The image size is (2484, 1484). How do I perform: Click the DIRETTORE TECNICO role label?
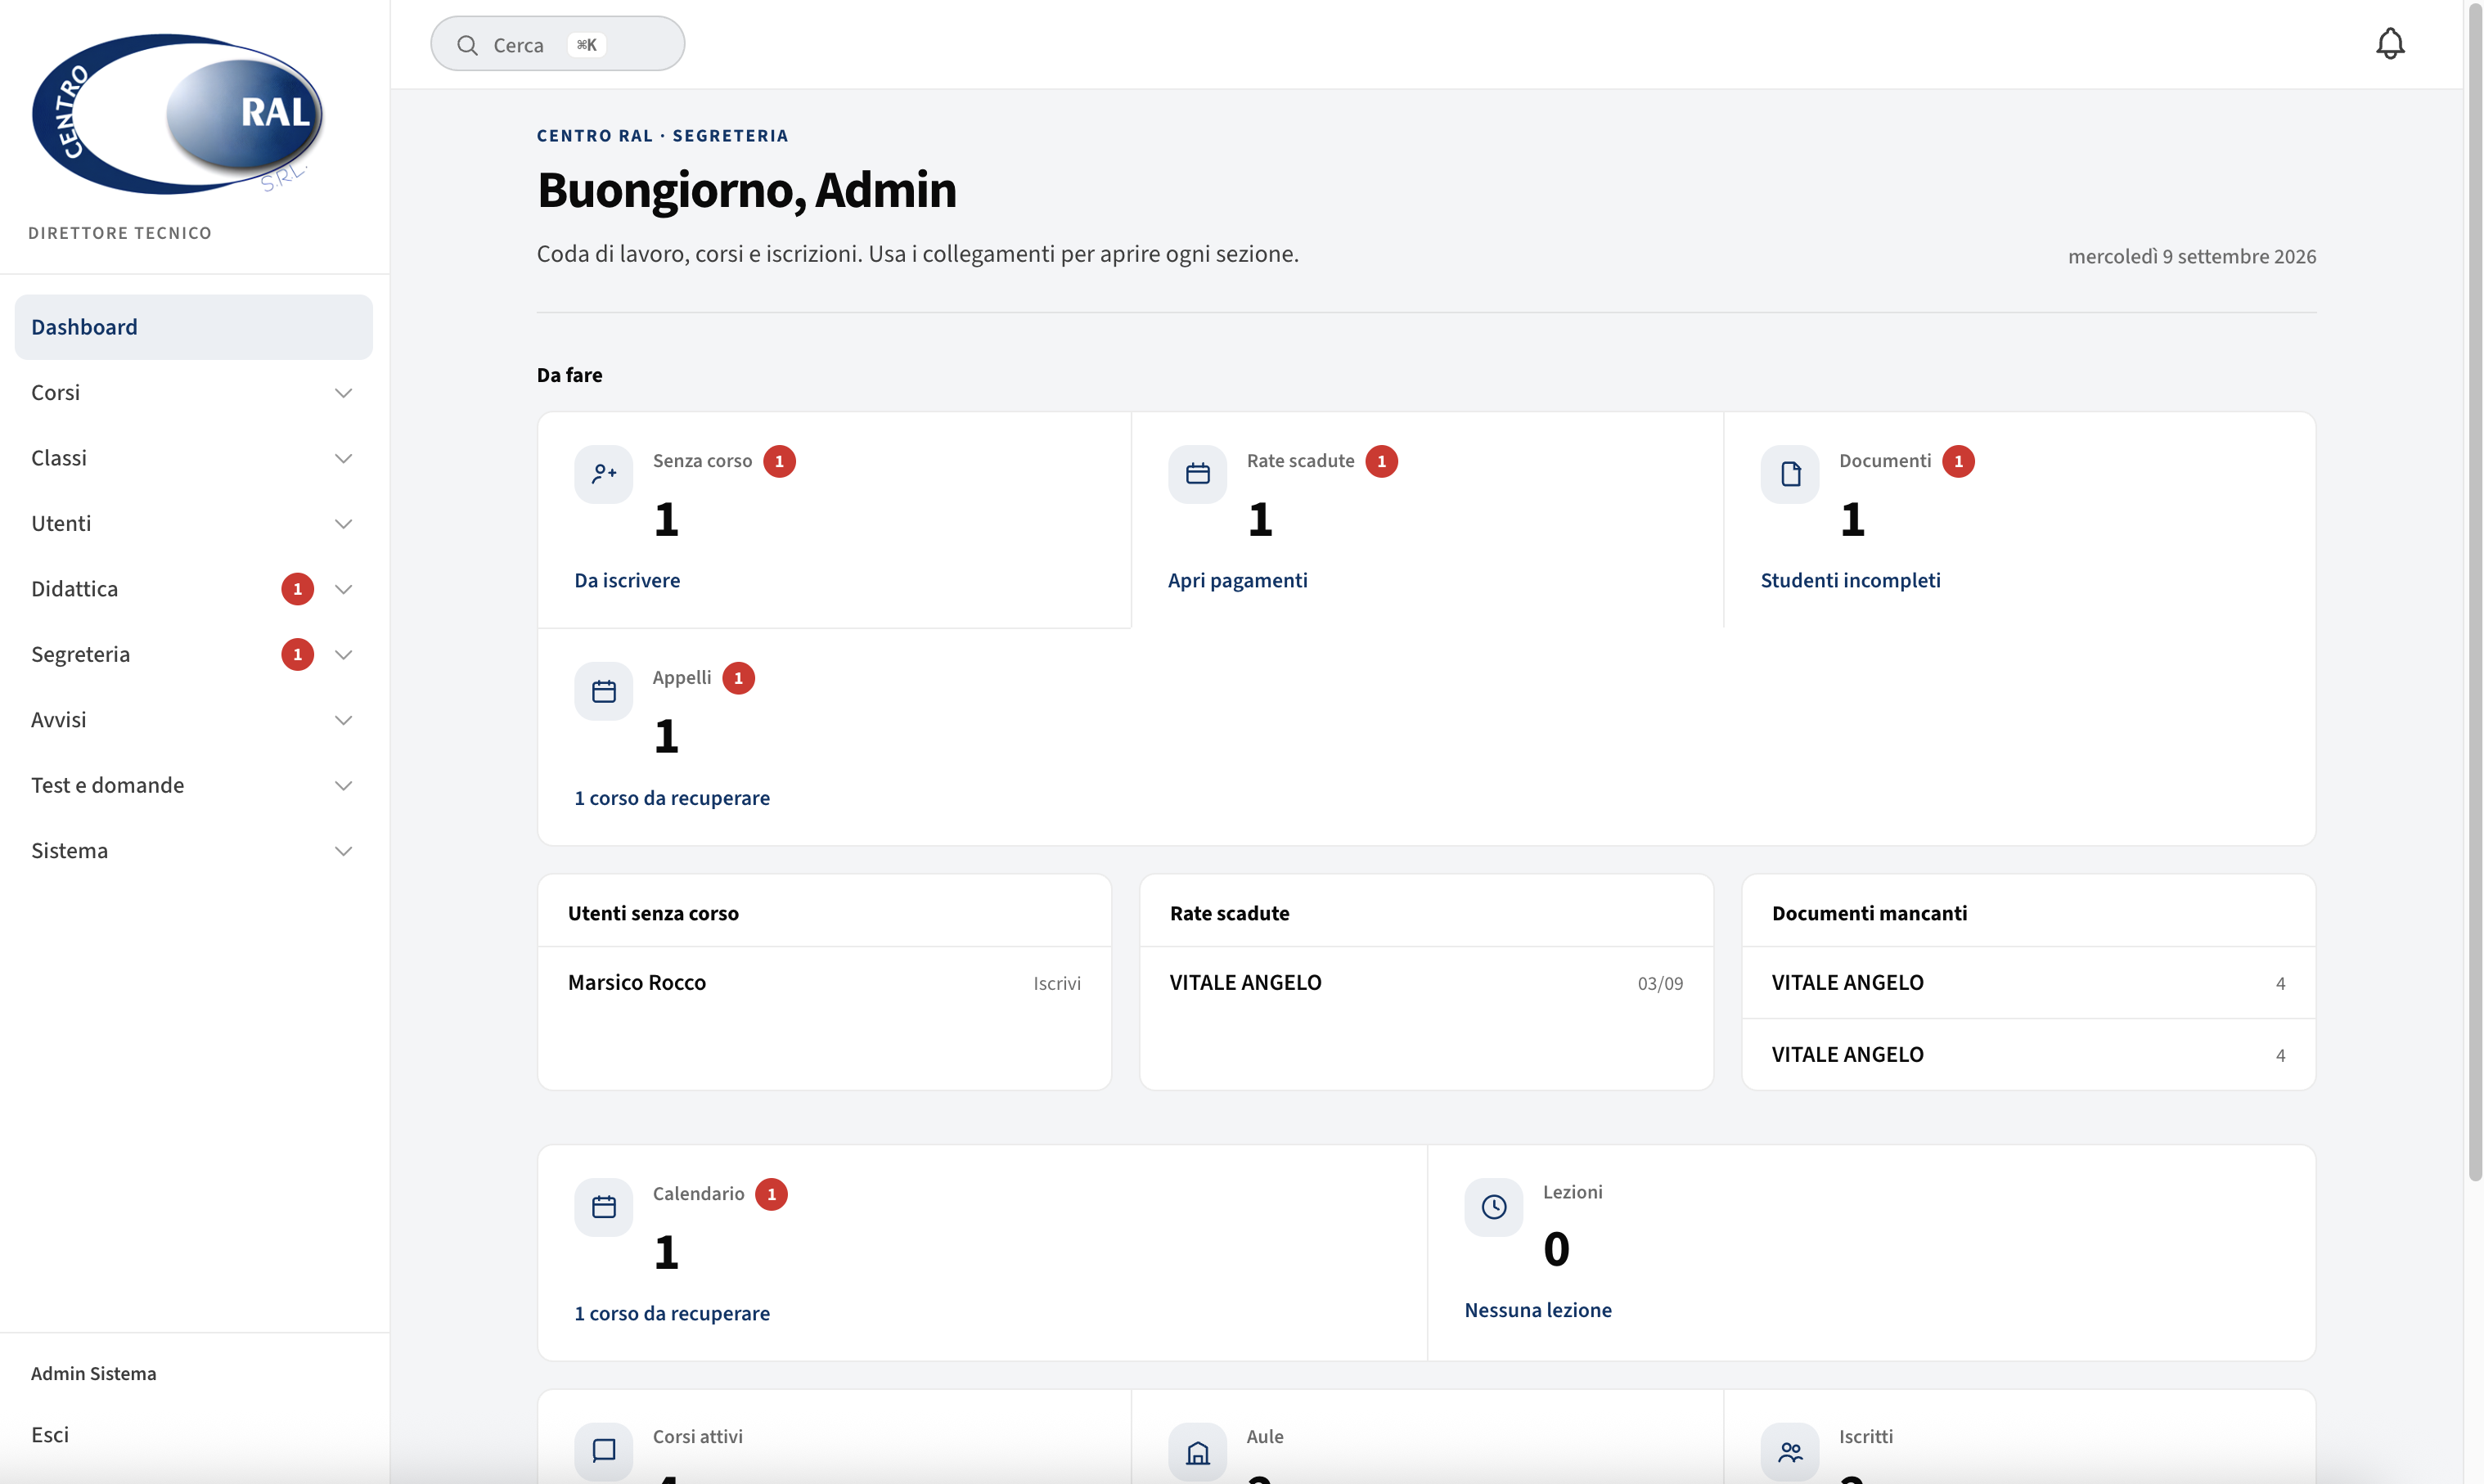tap(120, 233)
